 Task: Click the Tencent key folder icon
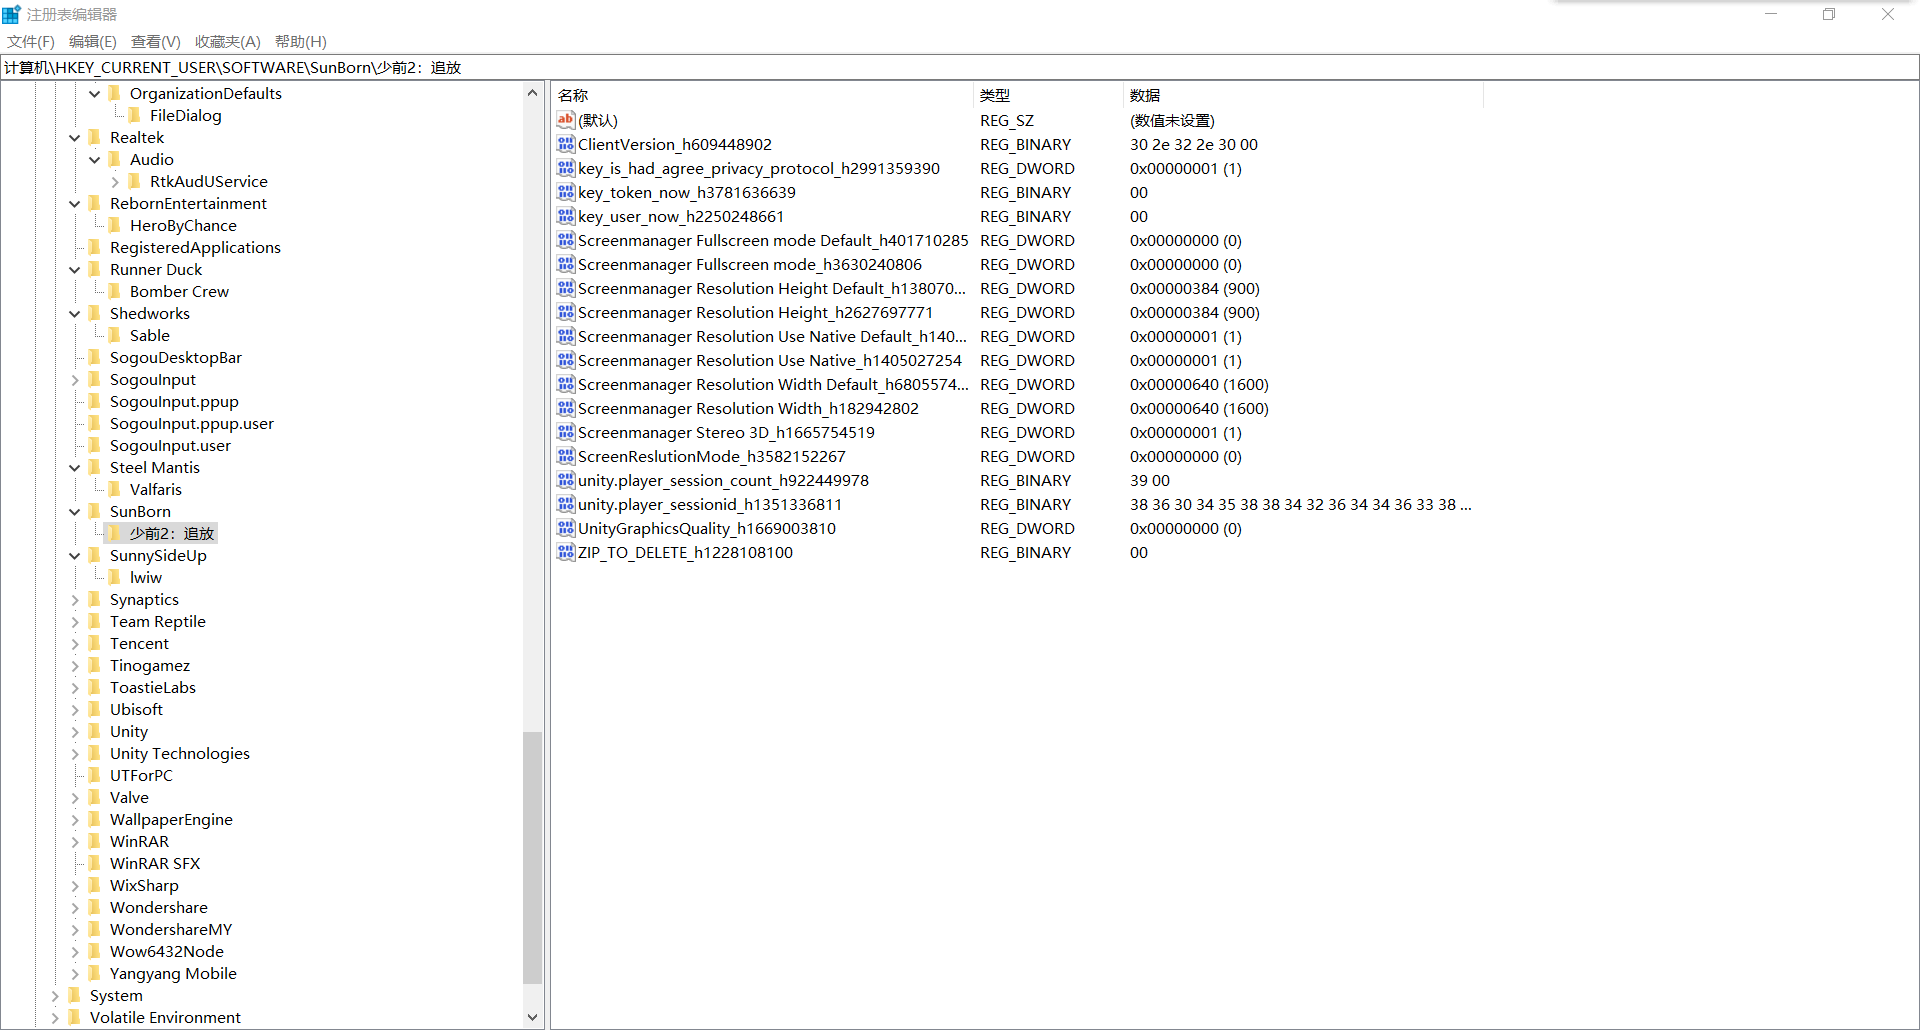pos(95,643)
